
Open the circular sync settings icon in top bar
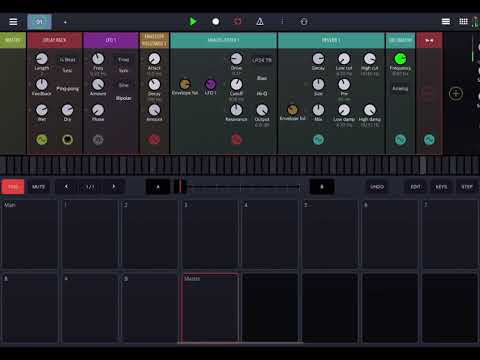[x=304, y=22]
